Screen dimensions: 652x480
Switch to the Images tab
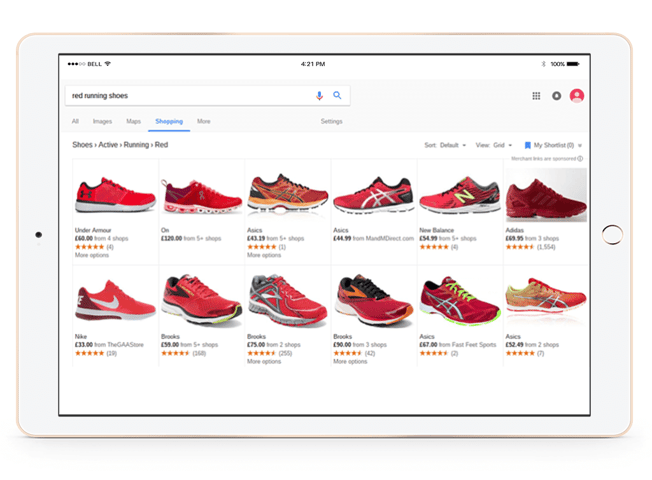pyautogui.click(x=102, y=121)
